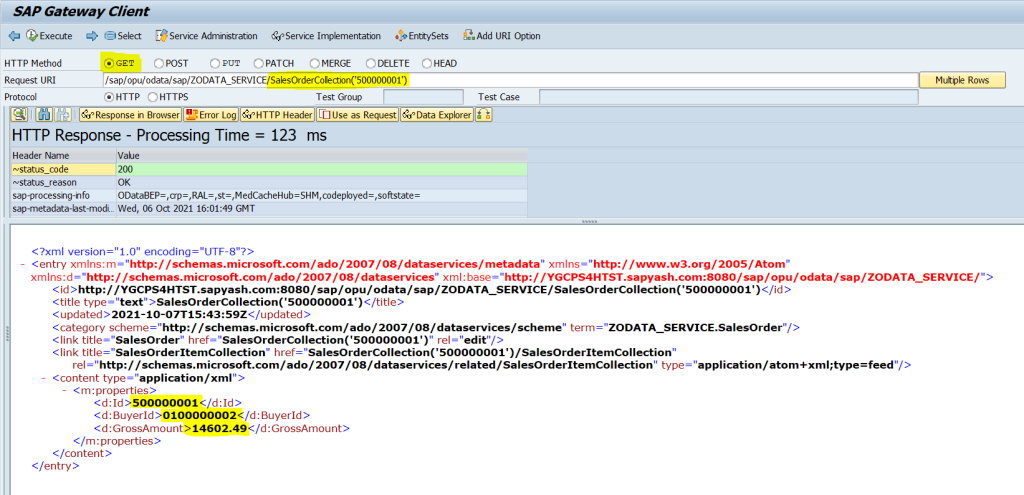
Task: Click Add URI Option
Action: [502, 36]
